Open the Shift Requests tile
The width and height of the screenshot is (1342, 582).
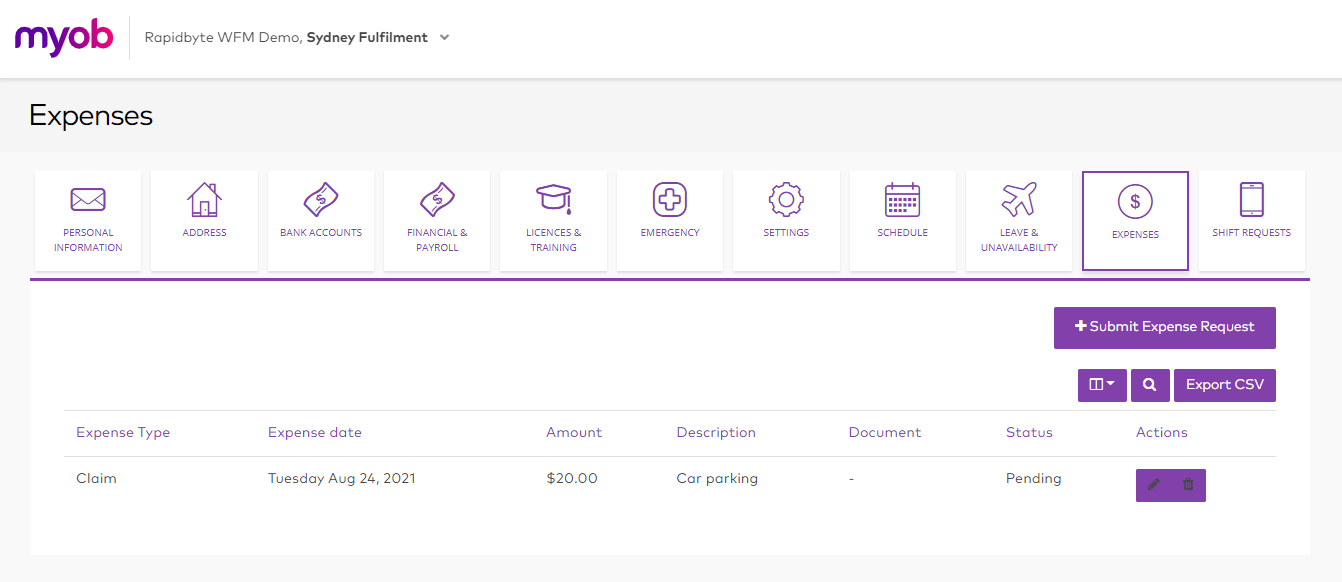point(1251,220)
